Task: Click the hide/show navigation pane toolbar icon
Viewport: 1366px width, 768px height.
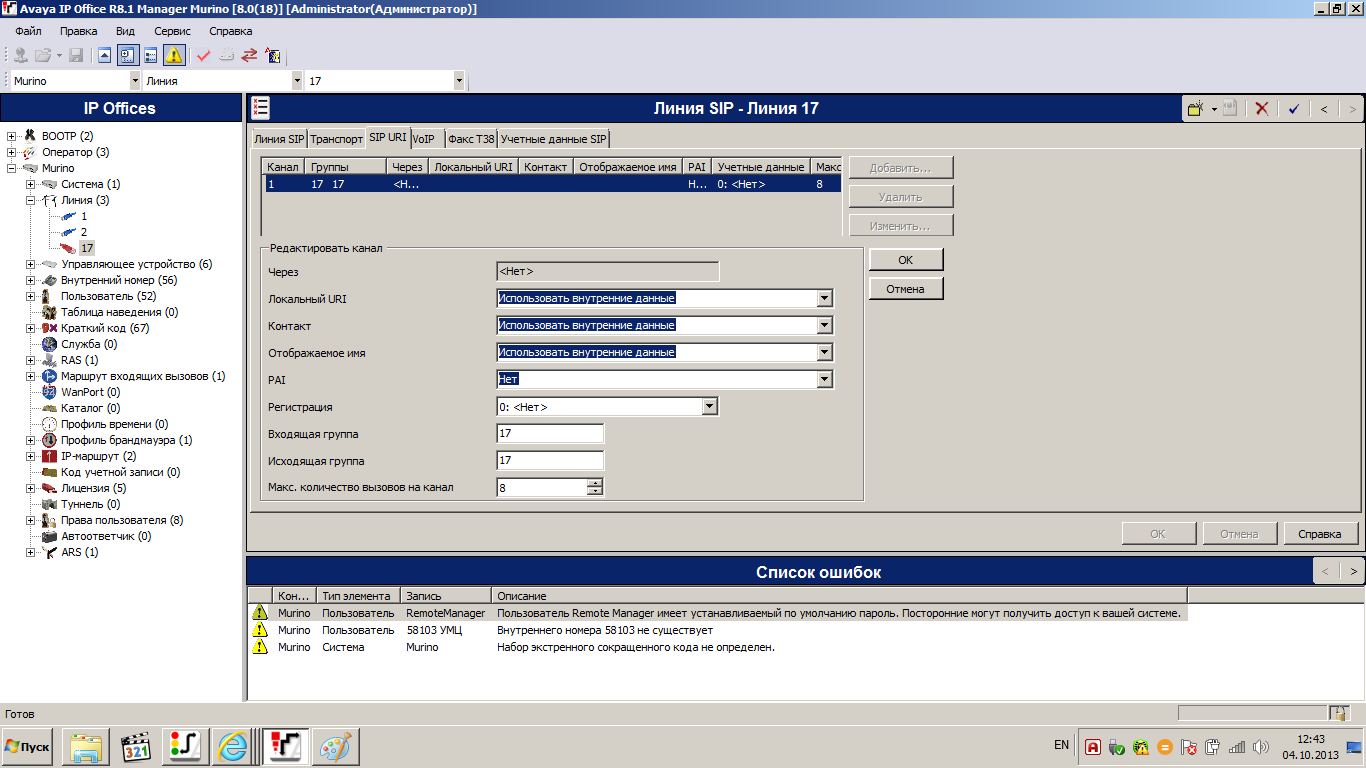Action: 105,55
